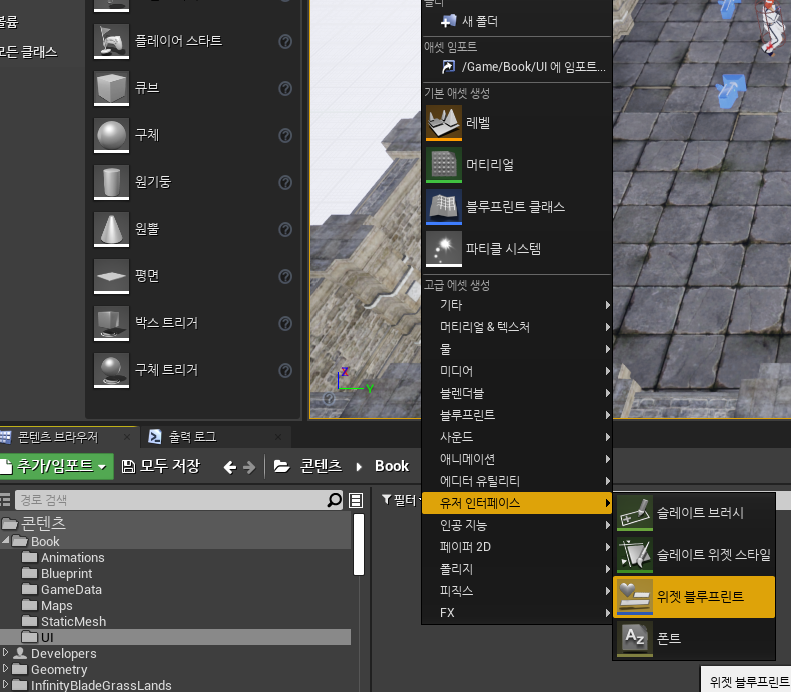Expand the 애니메이션 submenu
The width and height of the screenshot is (791, 692).
517,459
